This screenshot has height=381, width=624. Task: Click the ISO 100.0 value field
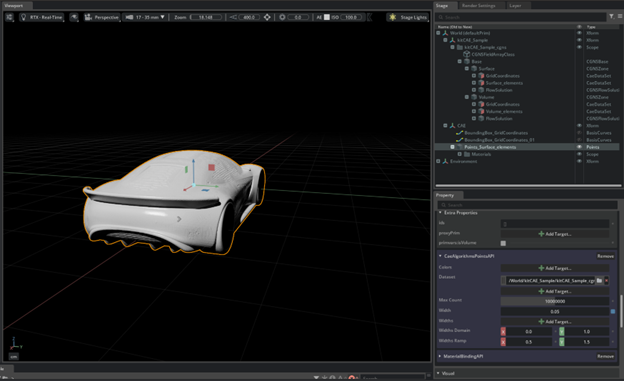tap(351, 17)
